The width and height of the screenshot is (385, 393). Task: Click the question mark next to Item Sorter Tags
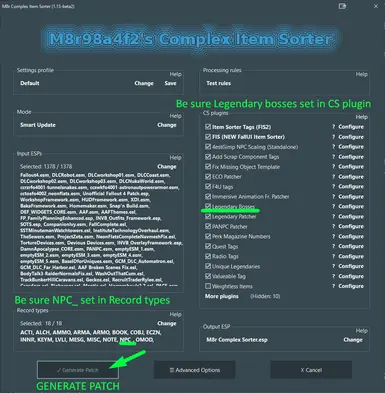tap(333, 127)
